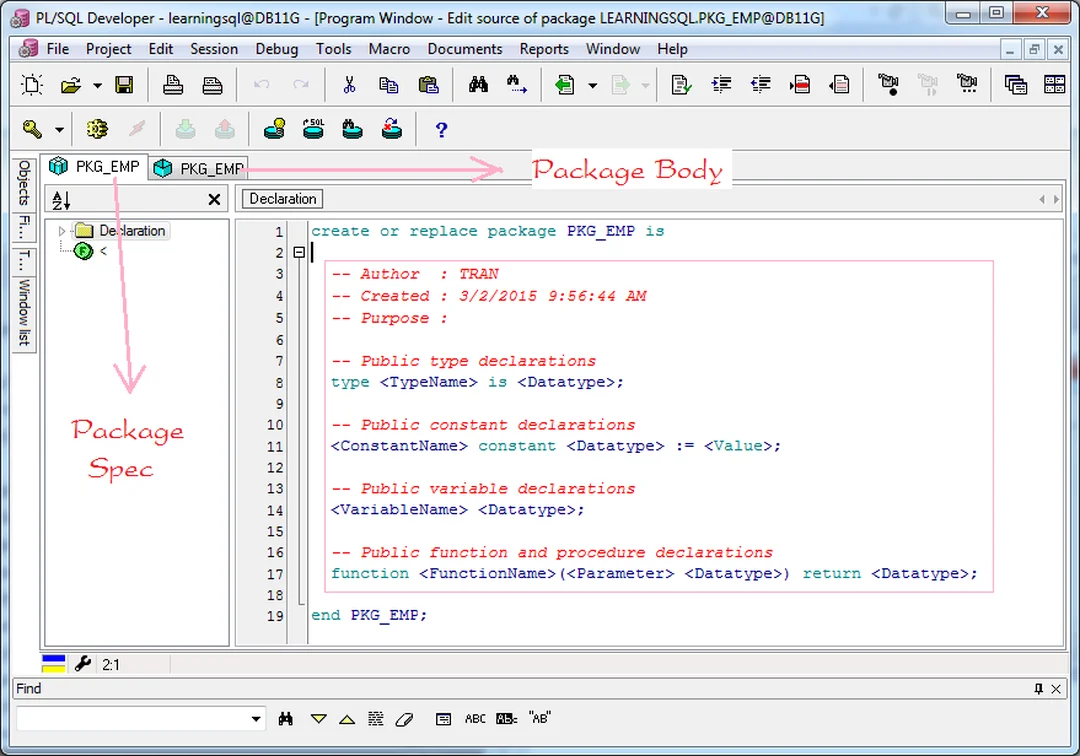
Task: Open the Macro menu
Action: pos(389,49)
